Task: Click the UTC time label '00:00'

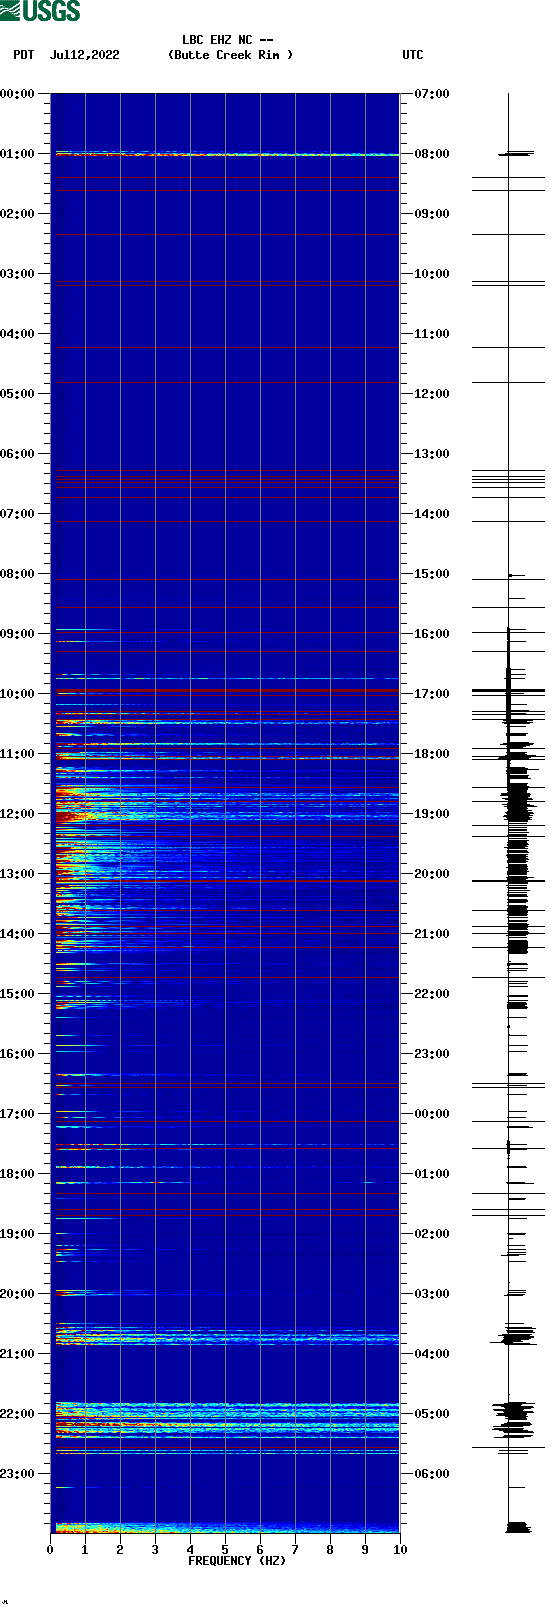Action: point(432,1114)
